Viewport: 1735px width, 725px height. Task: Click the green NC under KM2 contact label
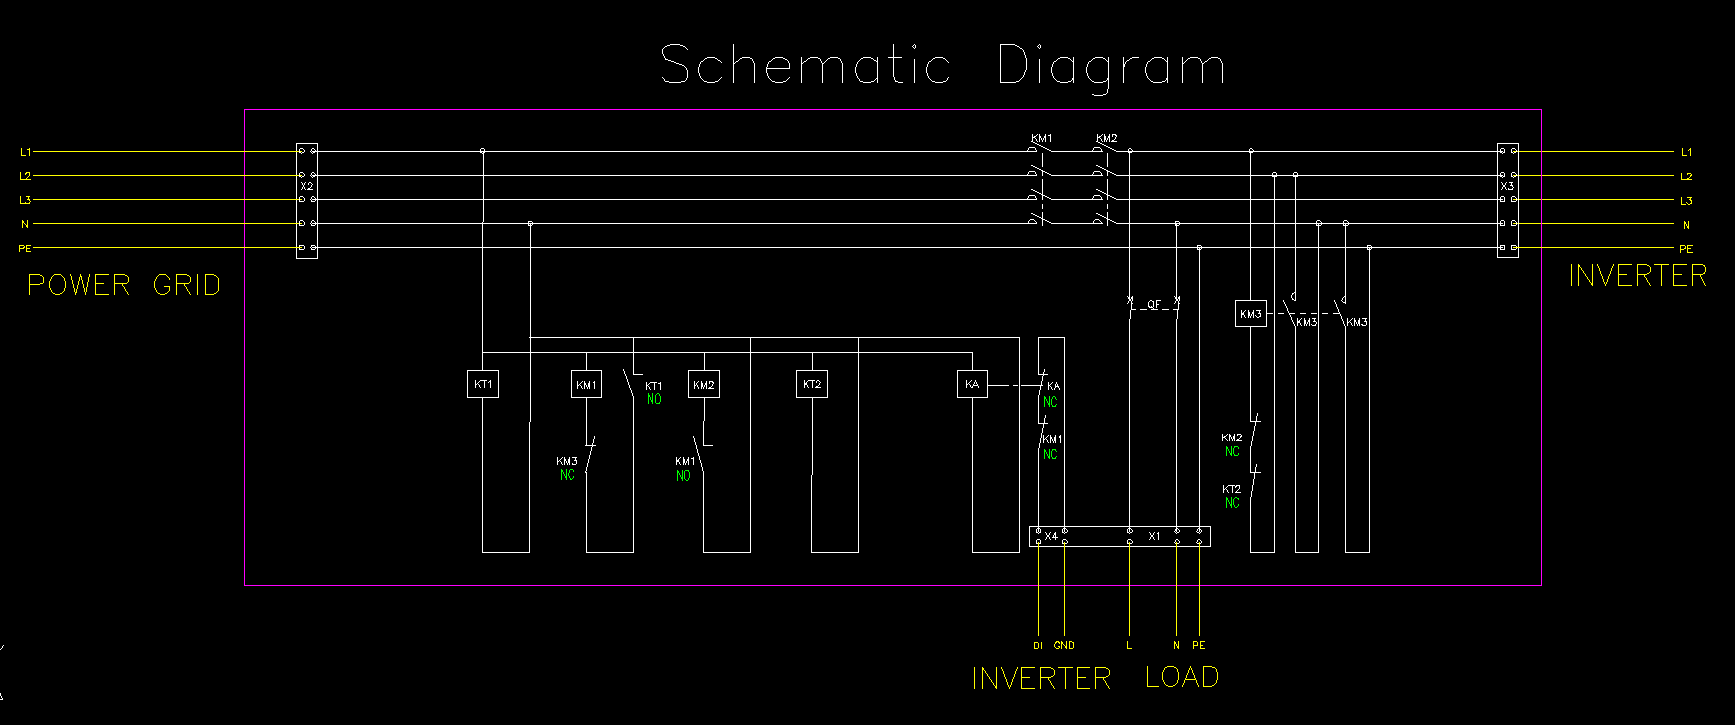[x=1232, y=452]
